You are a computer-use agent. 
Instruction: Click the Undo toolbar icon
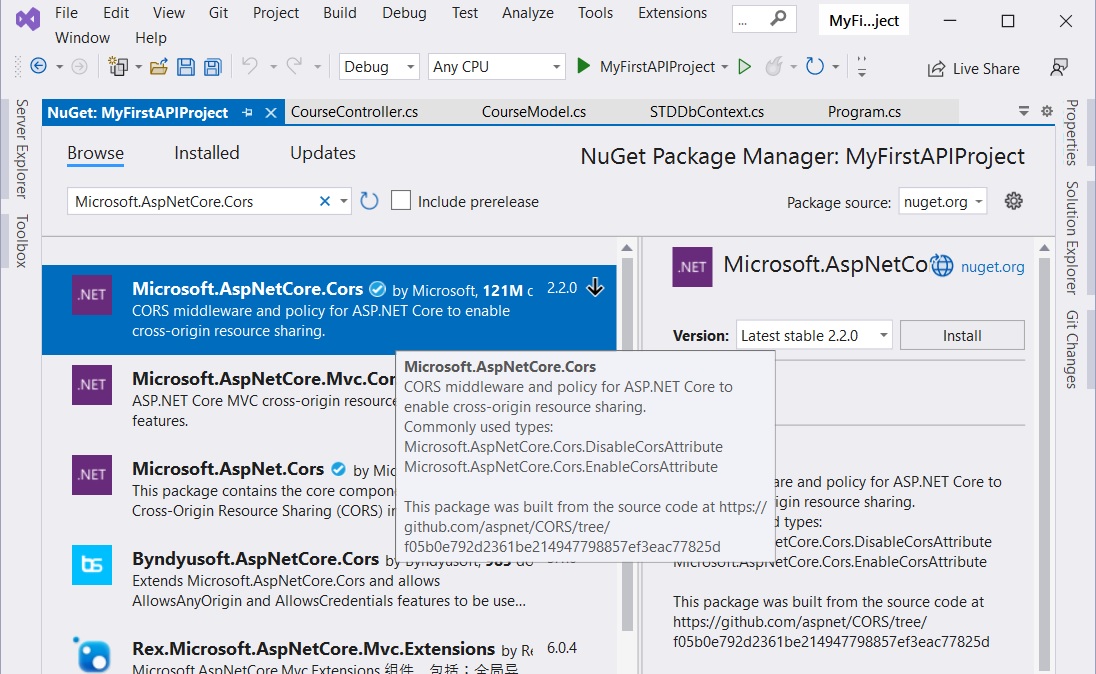click(250, 66)
